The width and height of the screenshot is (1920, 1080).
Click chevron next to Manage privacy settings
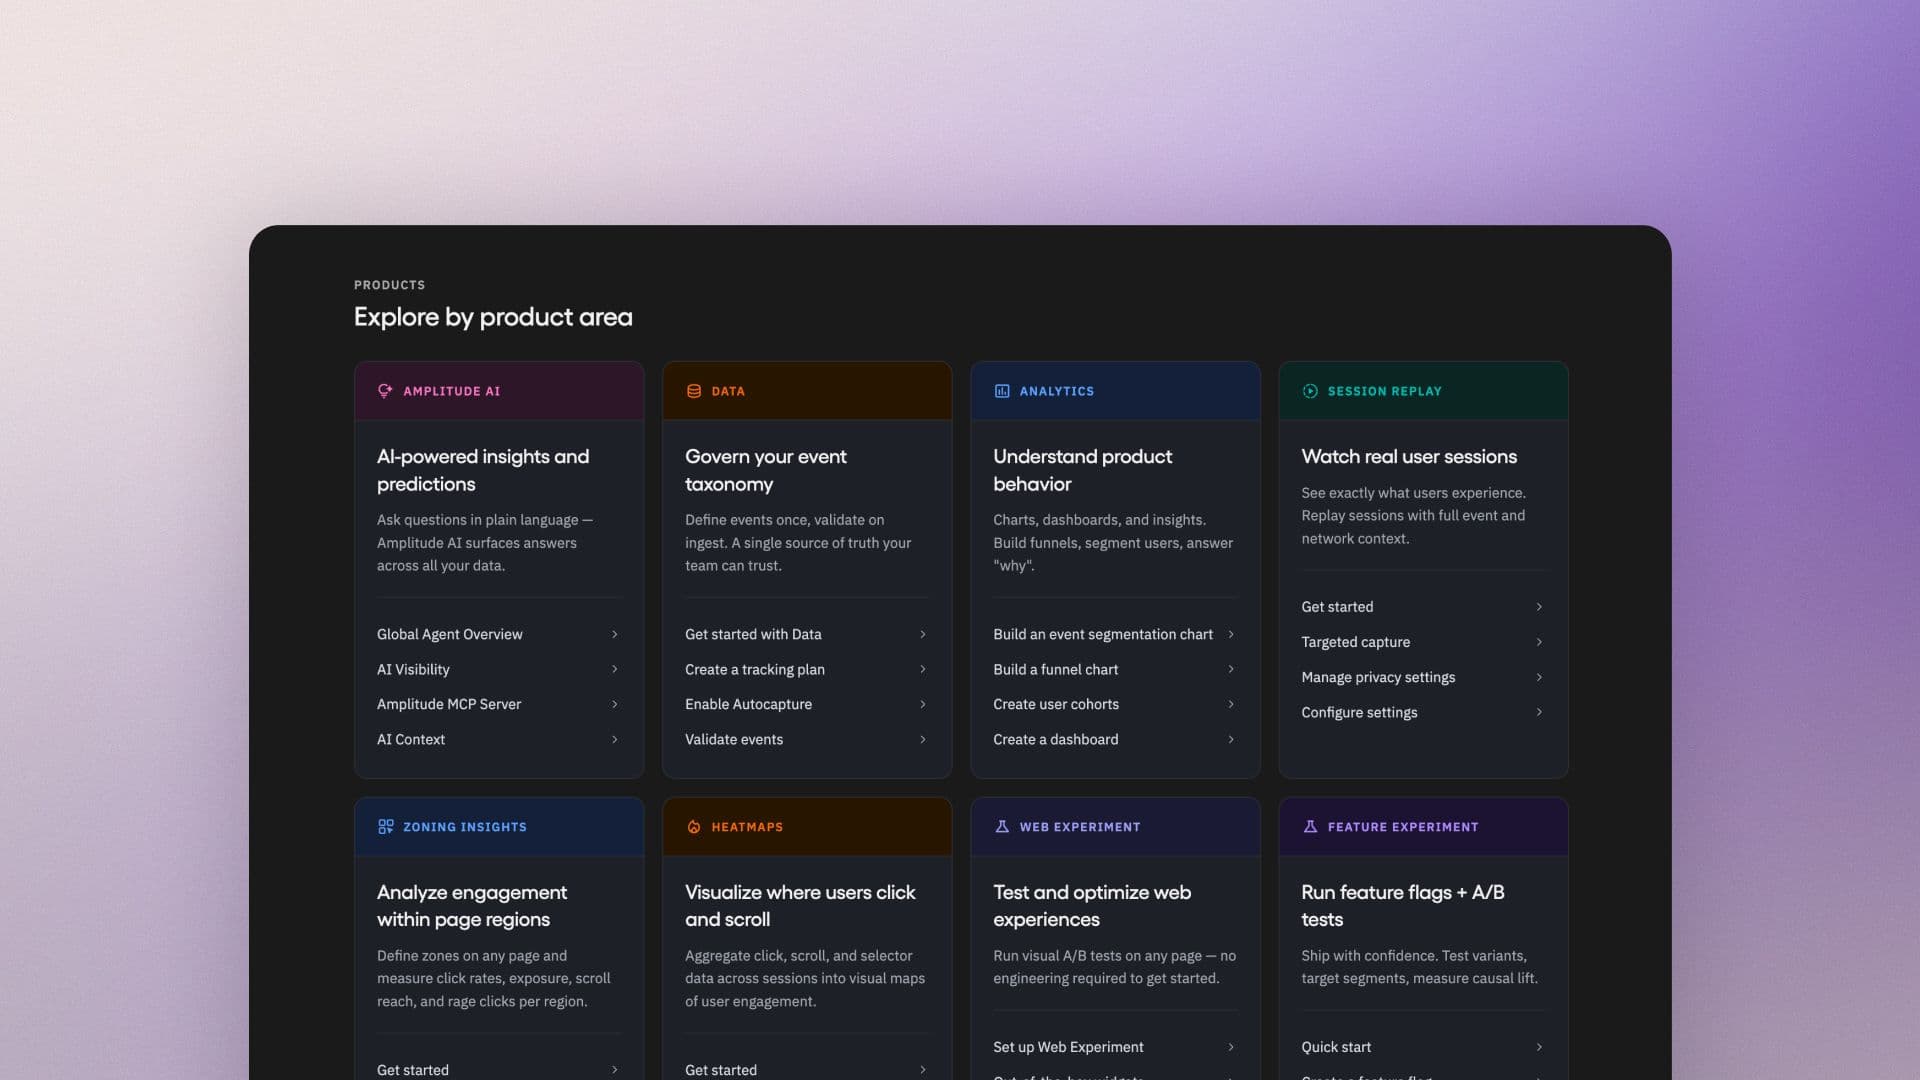[1538, 677]
